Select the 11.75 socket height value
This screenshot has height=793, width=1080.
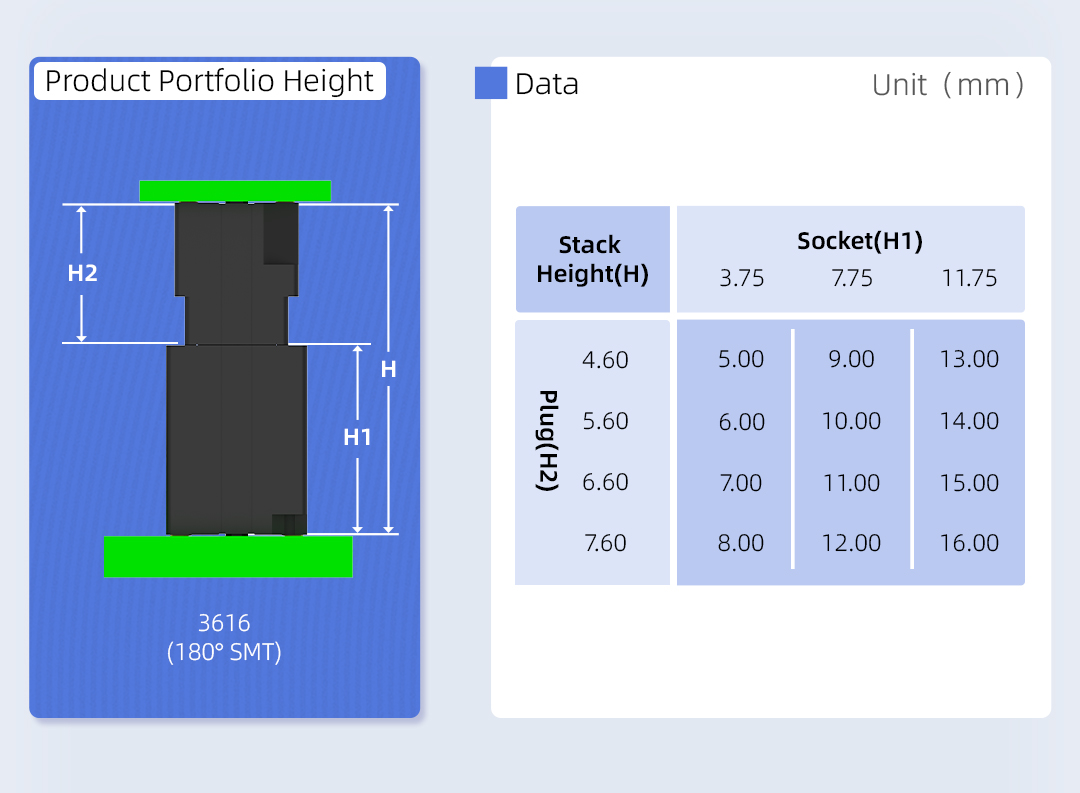969,278
